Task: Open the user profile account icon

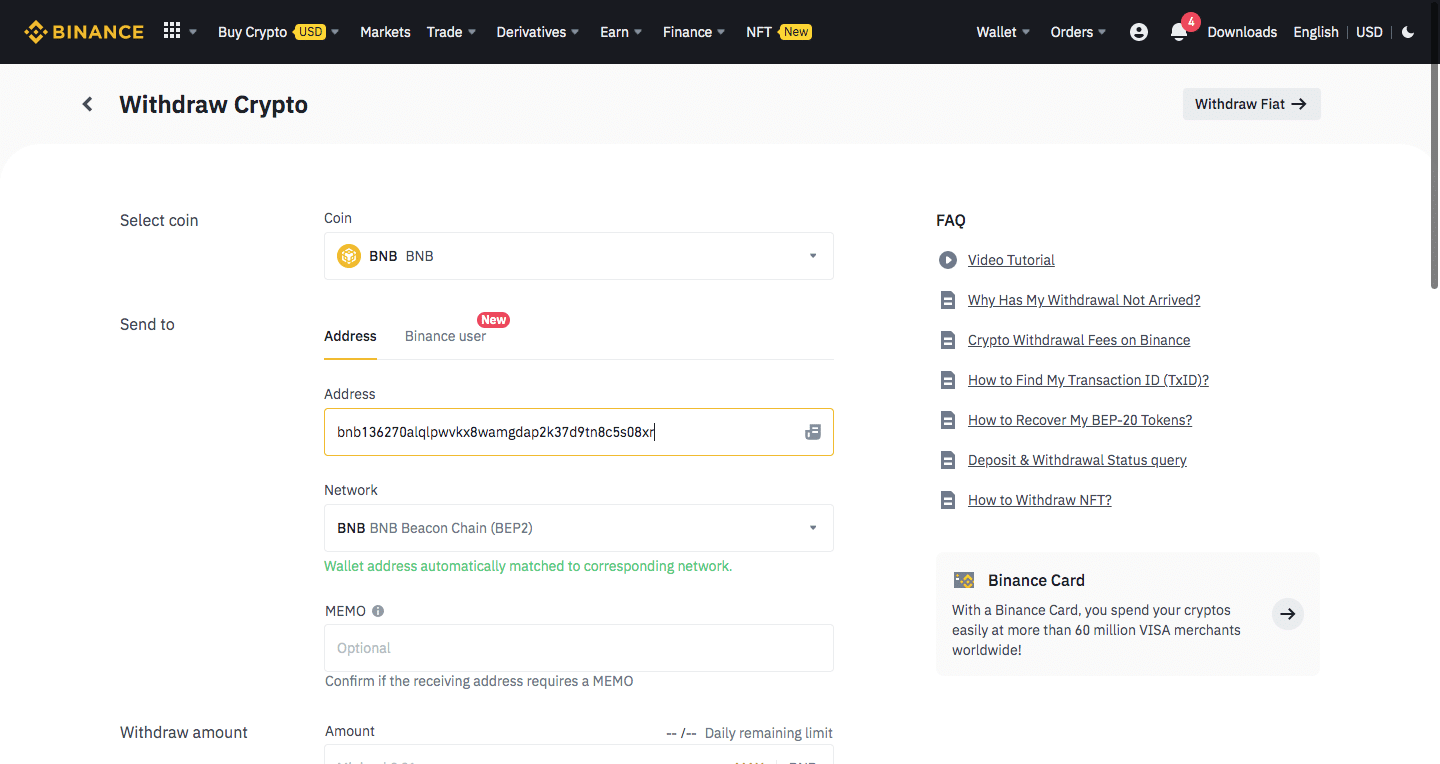Action: coord(1139,32)
